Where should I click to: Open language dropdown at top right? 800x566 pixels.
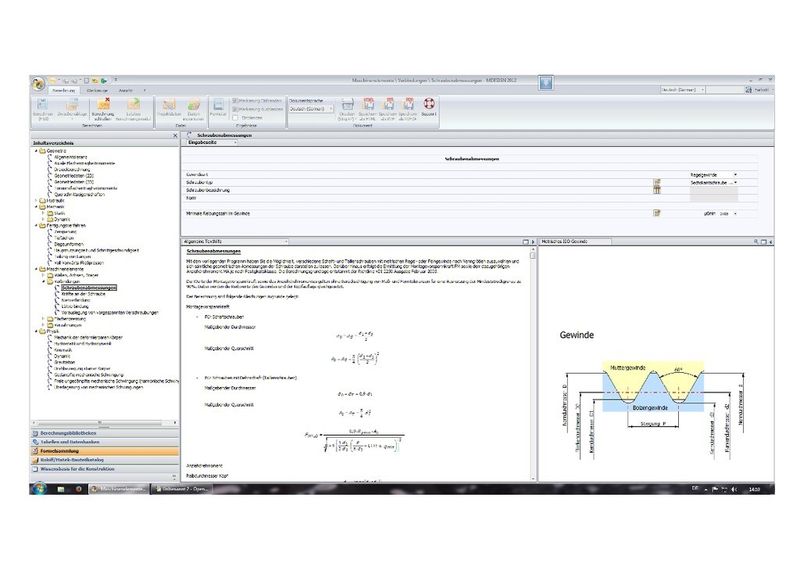(x=703, y=90)
